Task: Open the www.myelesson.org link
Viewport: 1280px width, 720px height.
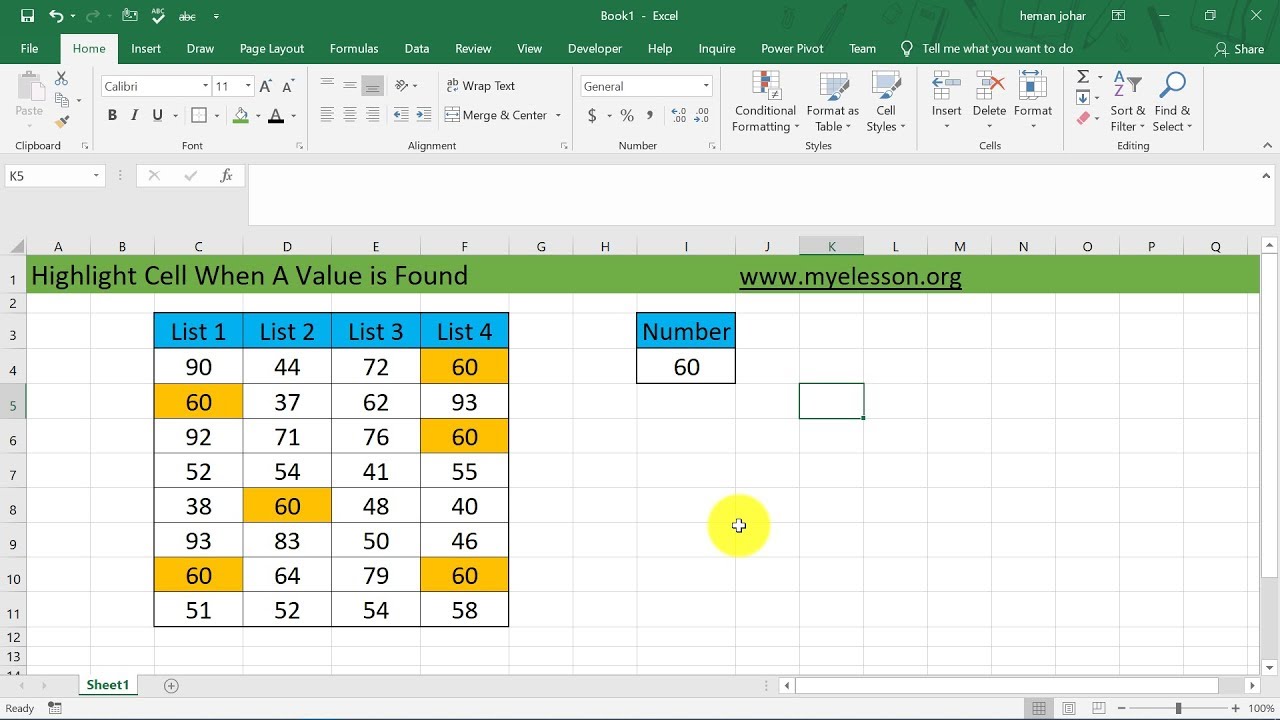Action: (850, 276)
